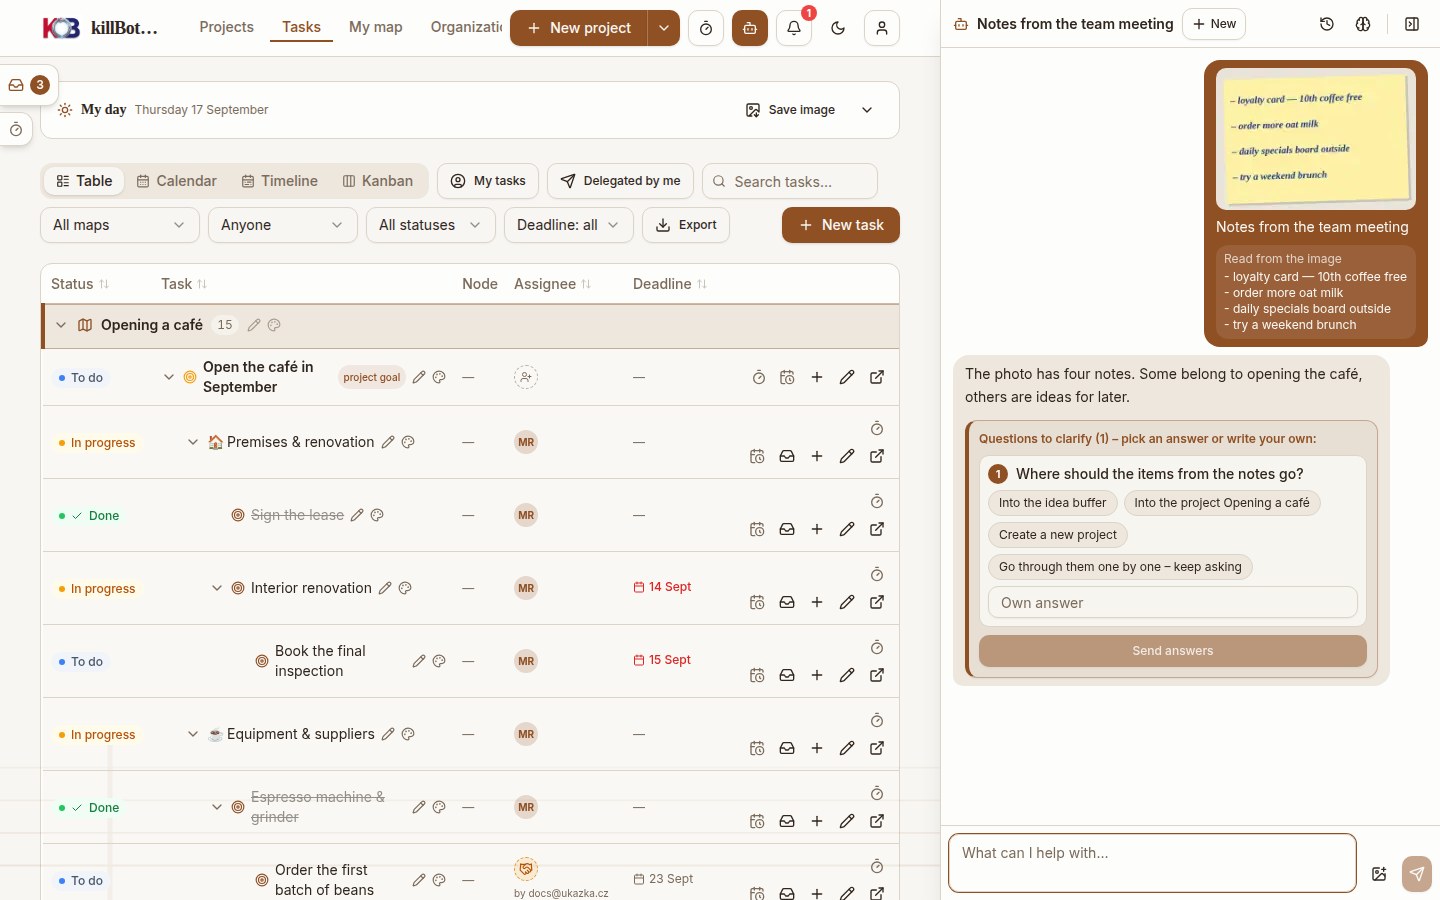Start the timer for Interior renovation

pyautogui.click(x=877, y=574)
